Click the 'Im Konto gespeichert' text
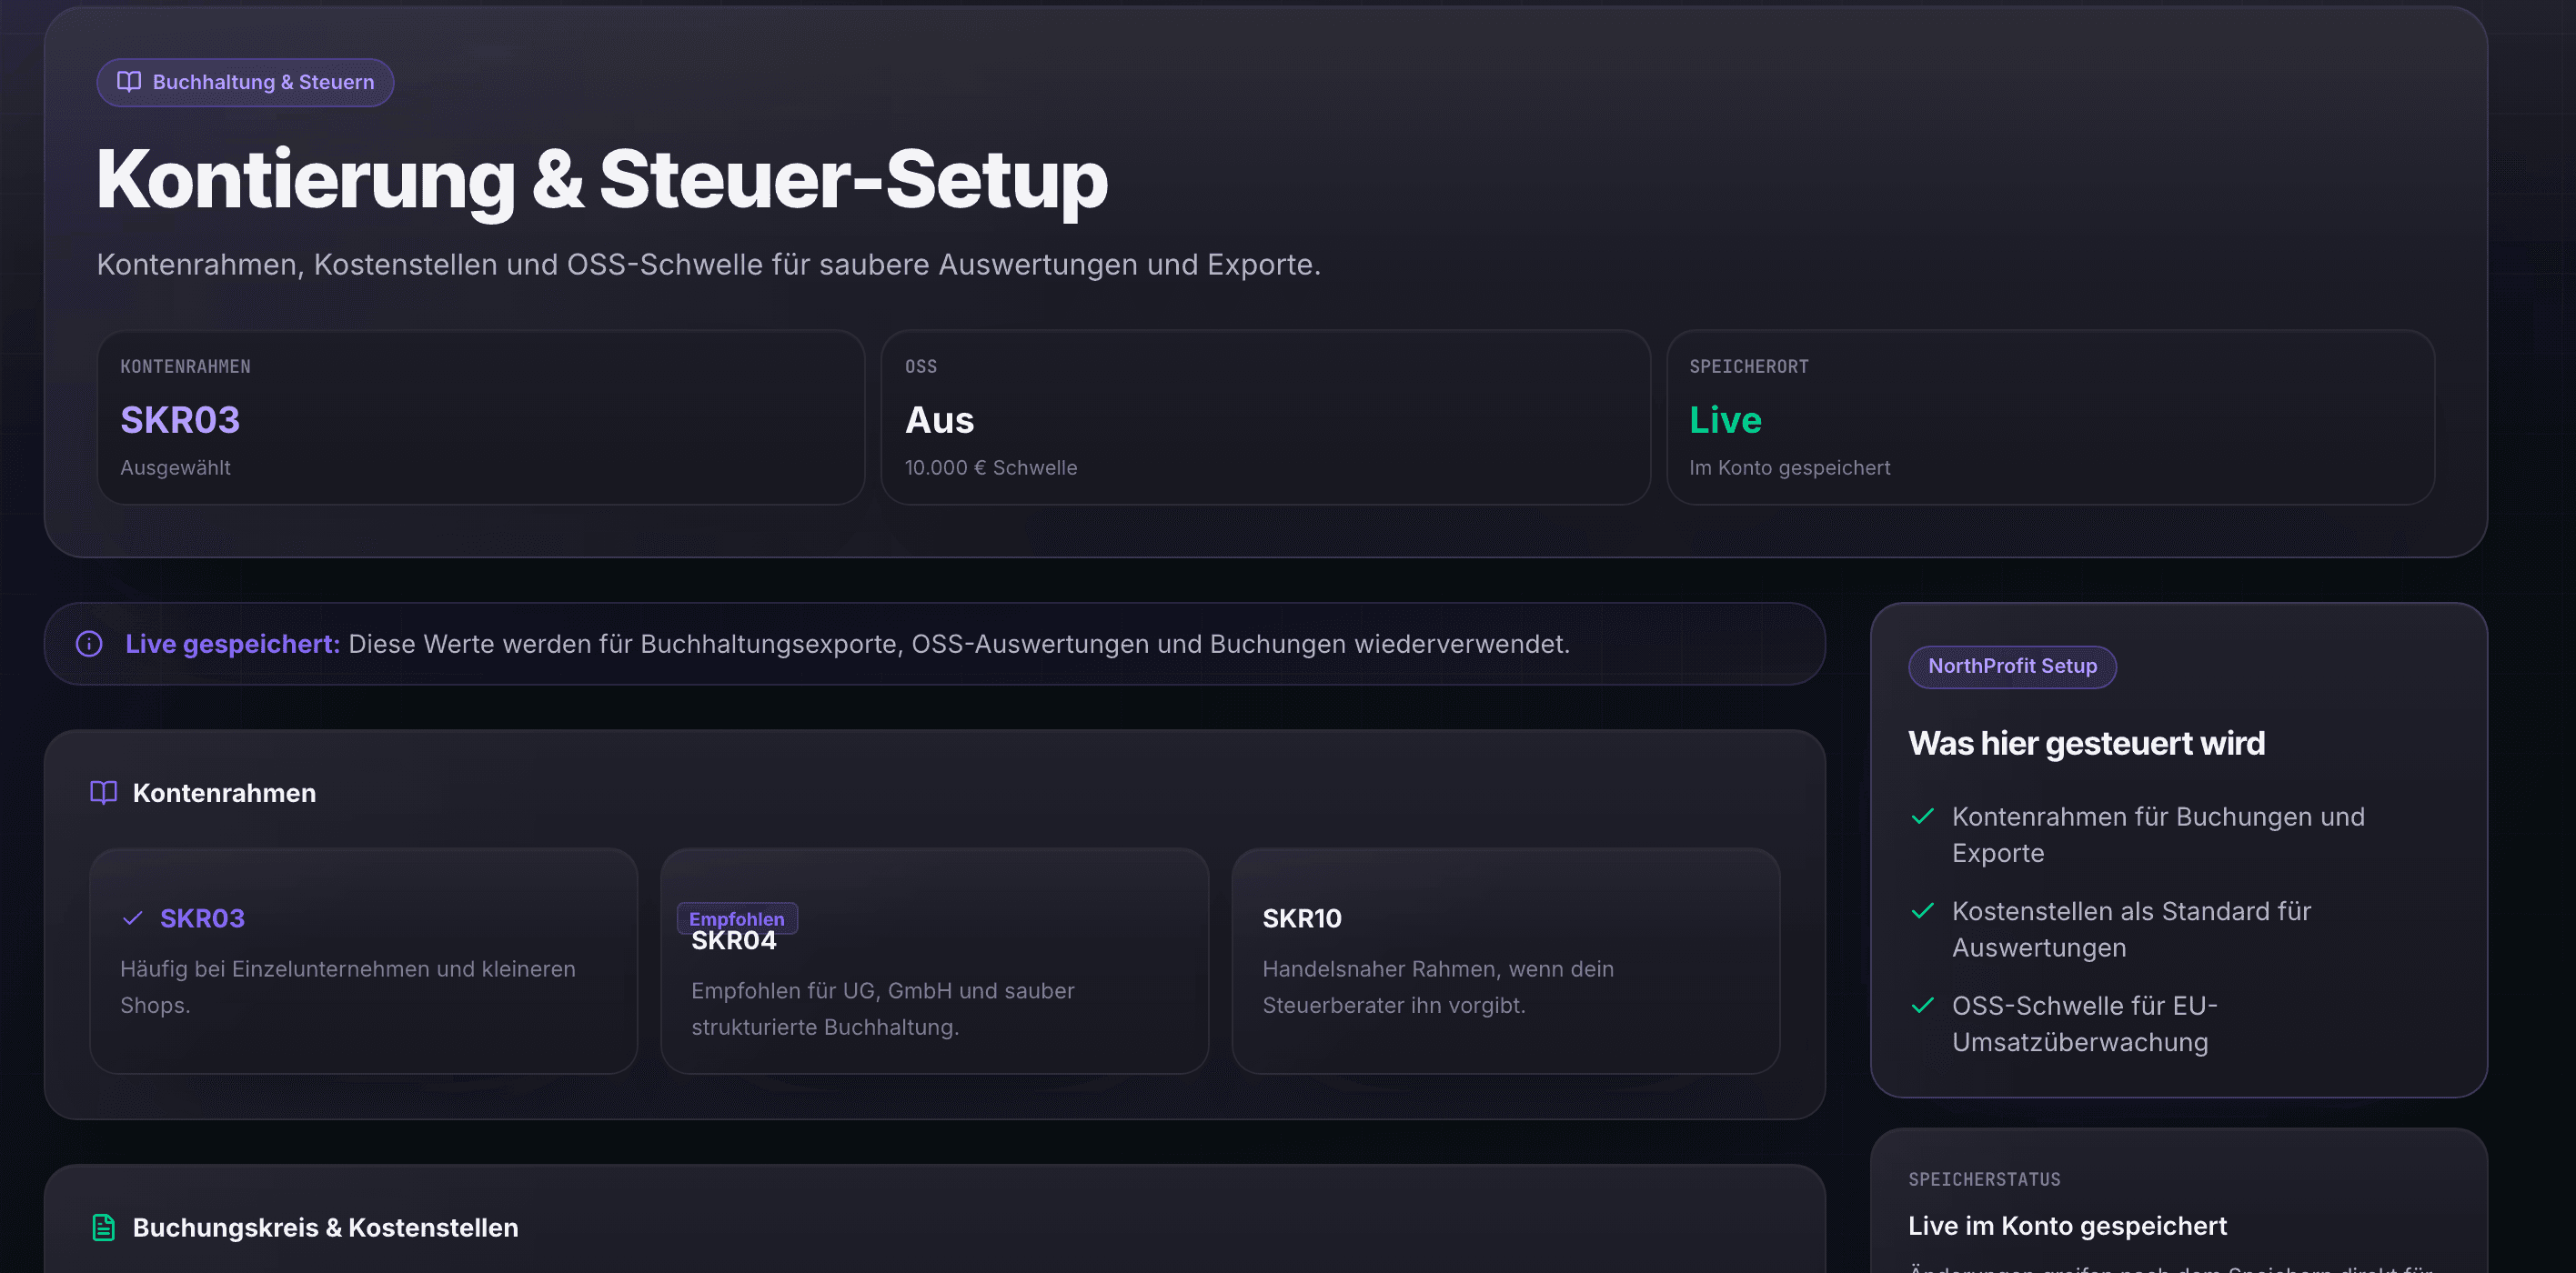This screenshot has height=1273, width=2576. [1790, 468]
